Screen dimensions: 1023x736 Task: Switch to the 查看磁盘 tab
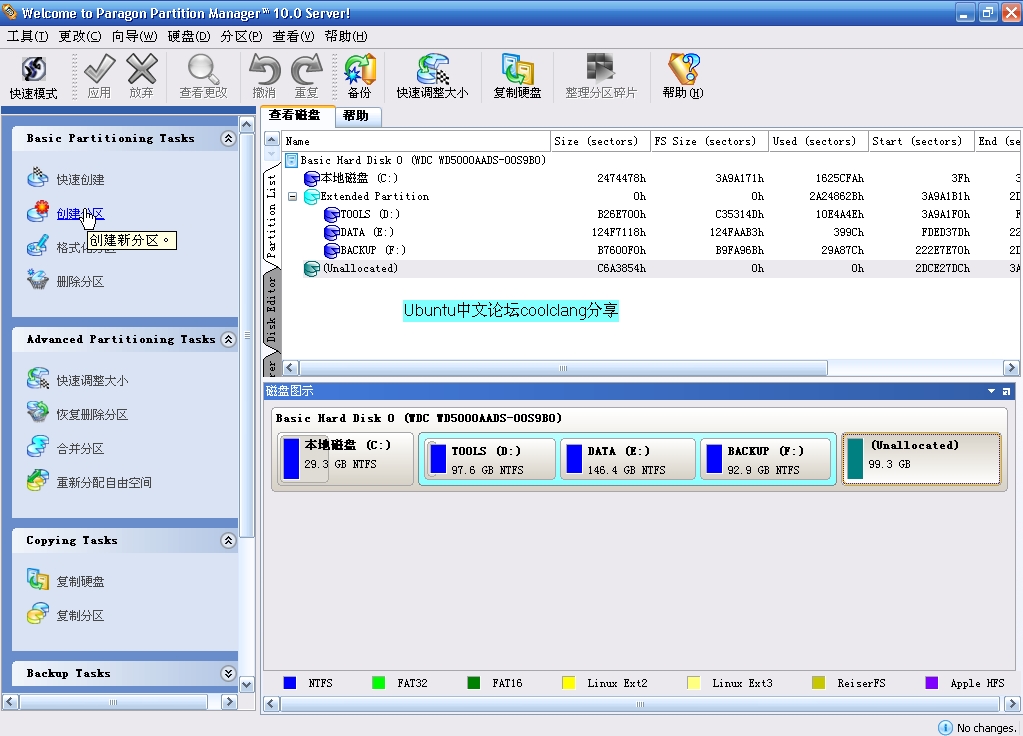point(298,115)
